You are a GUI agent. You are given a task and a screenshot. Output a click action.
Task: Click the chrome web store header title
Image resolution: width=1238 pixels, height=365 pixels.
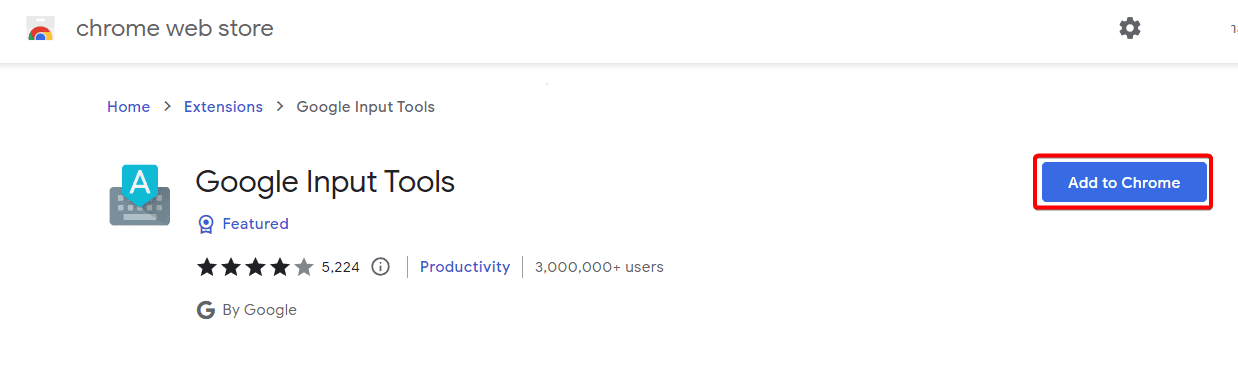[x=175, y=28]
